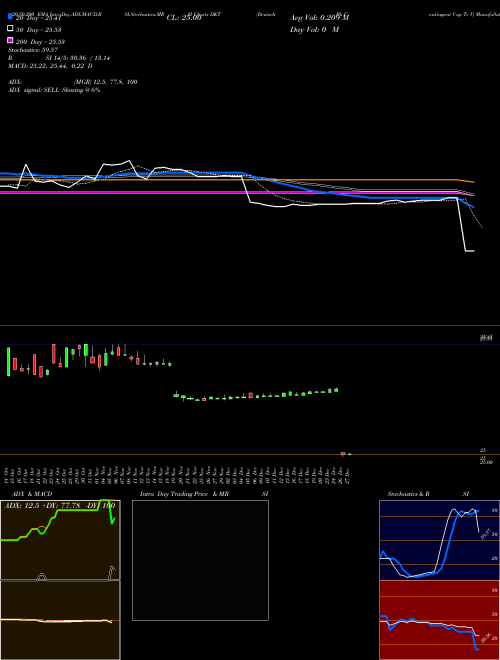The width and height of the screenshot is (500, 660).
Task: Click the 'Stochastics & R' panel title
Action: [x=408, y=494]
